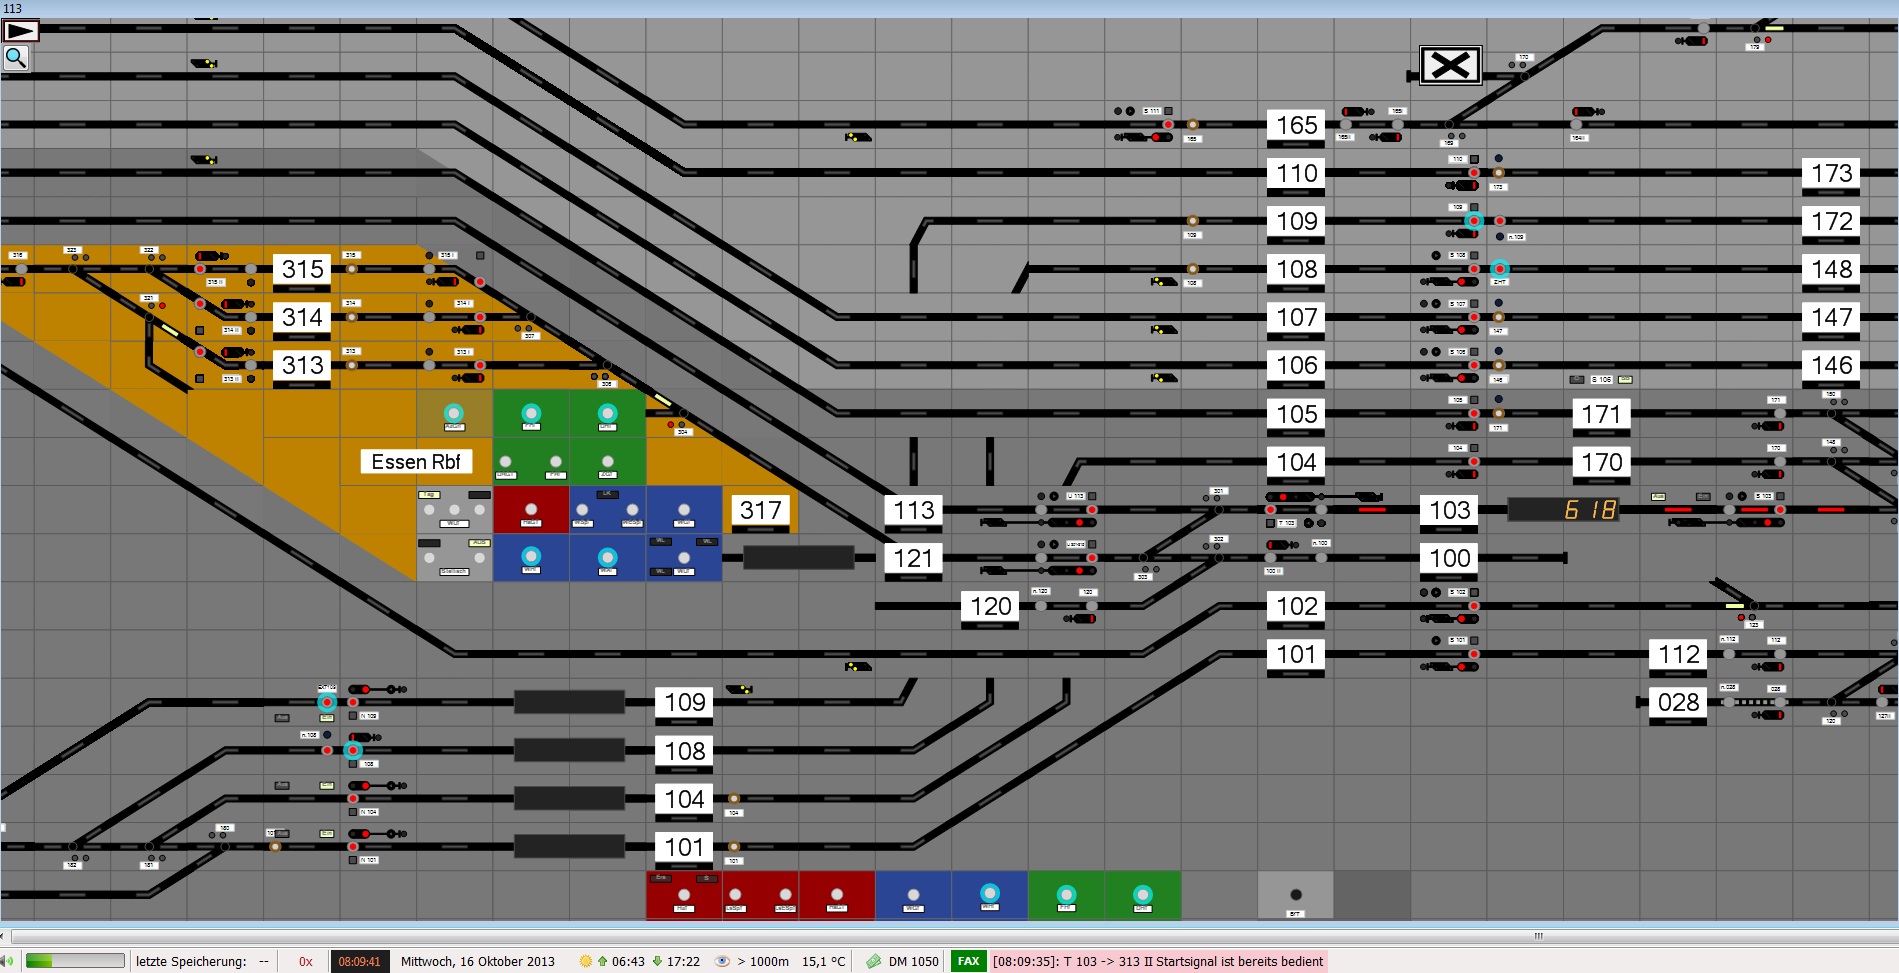Select track label 028
The image size is (1899, 973).
(x=1678, y=702)
